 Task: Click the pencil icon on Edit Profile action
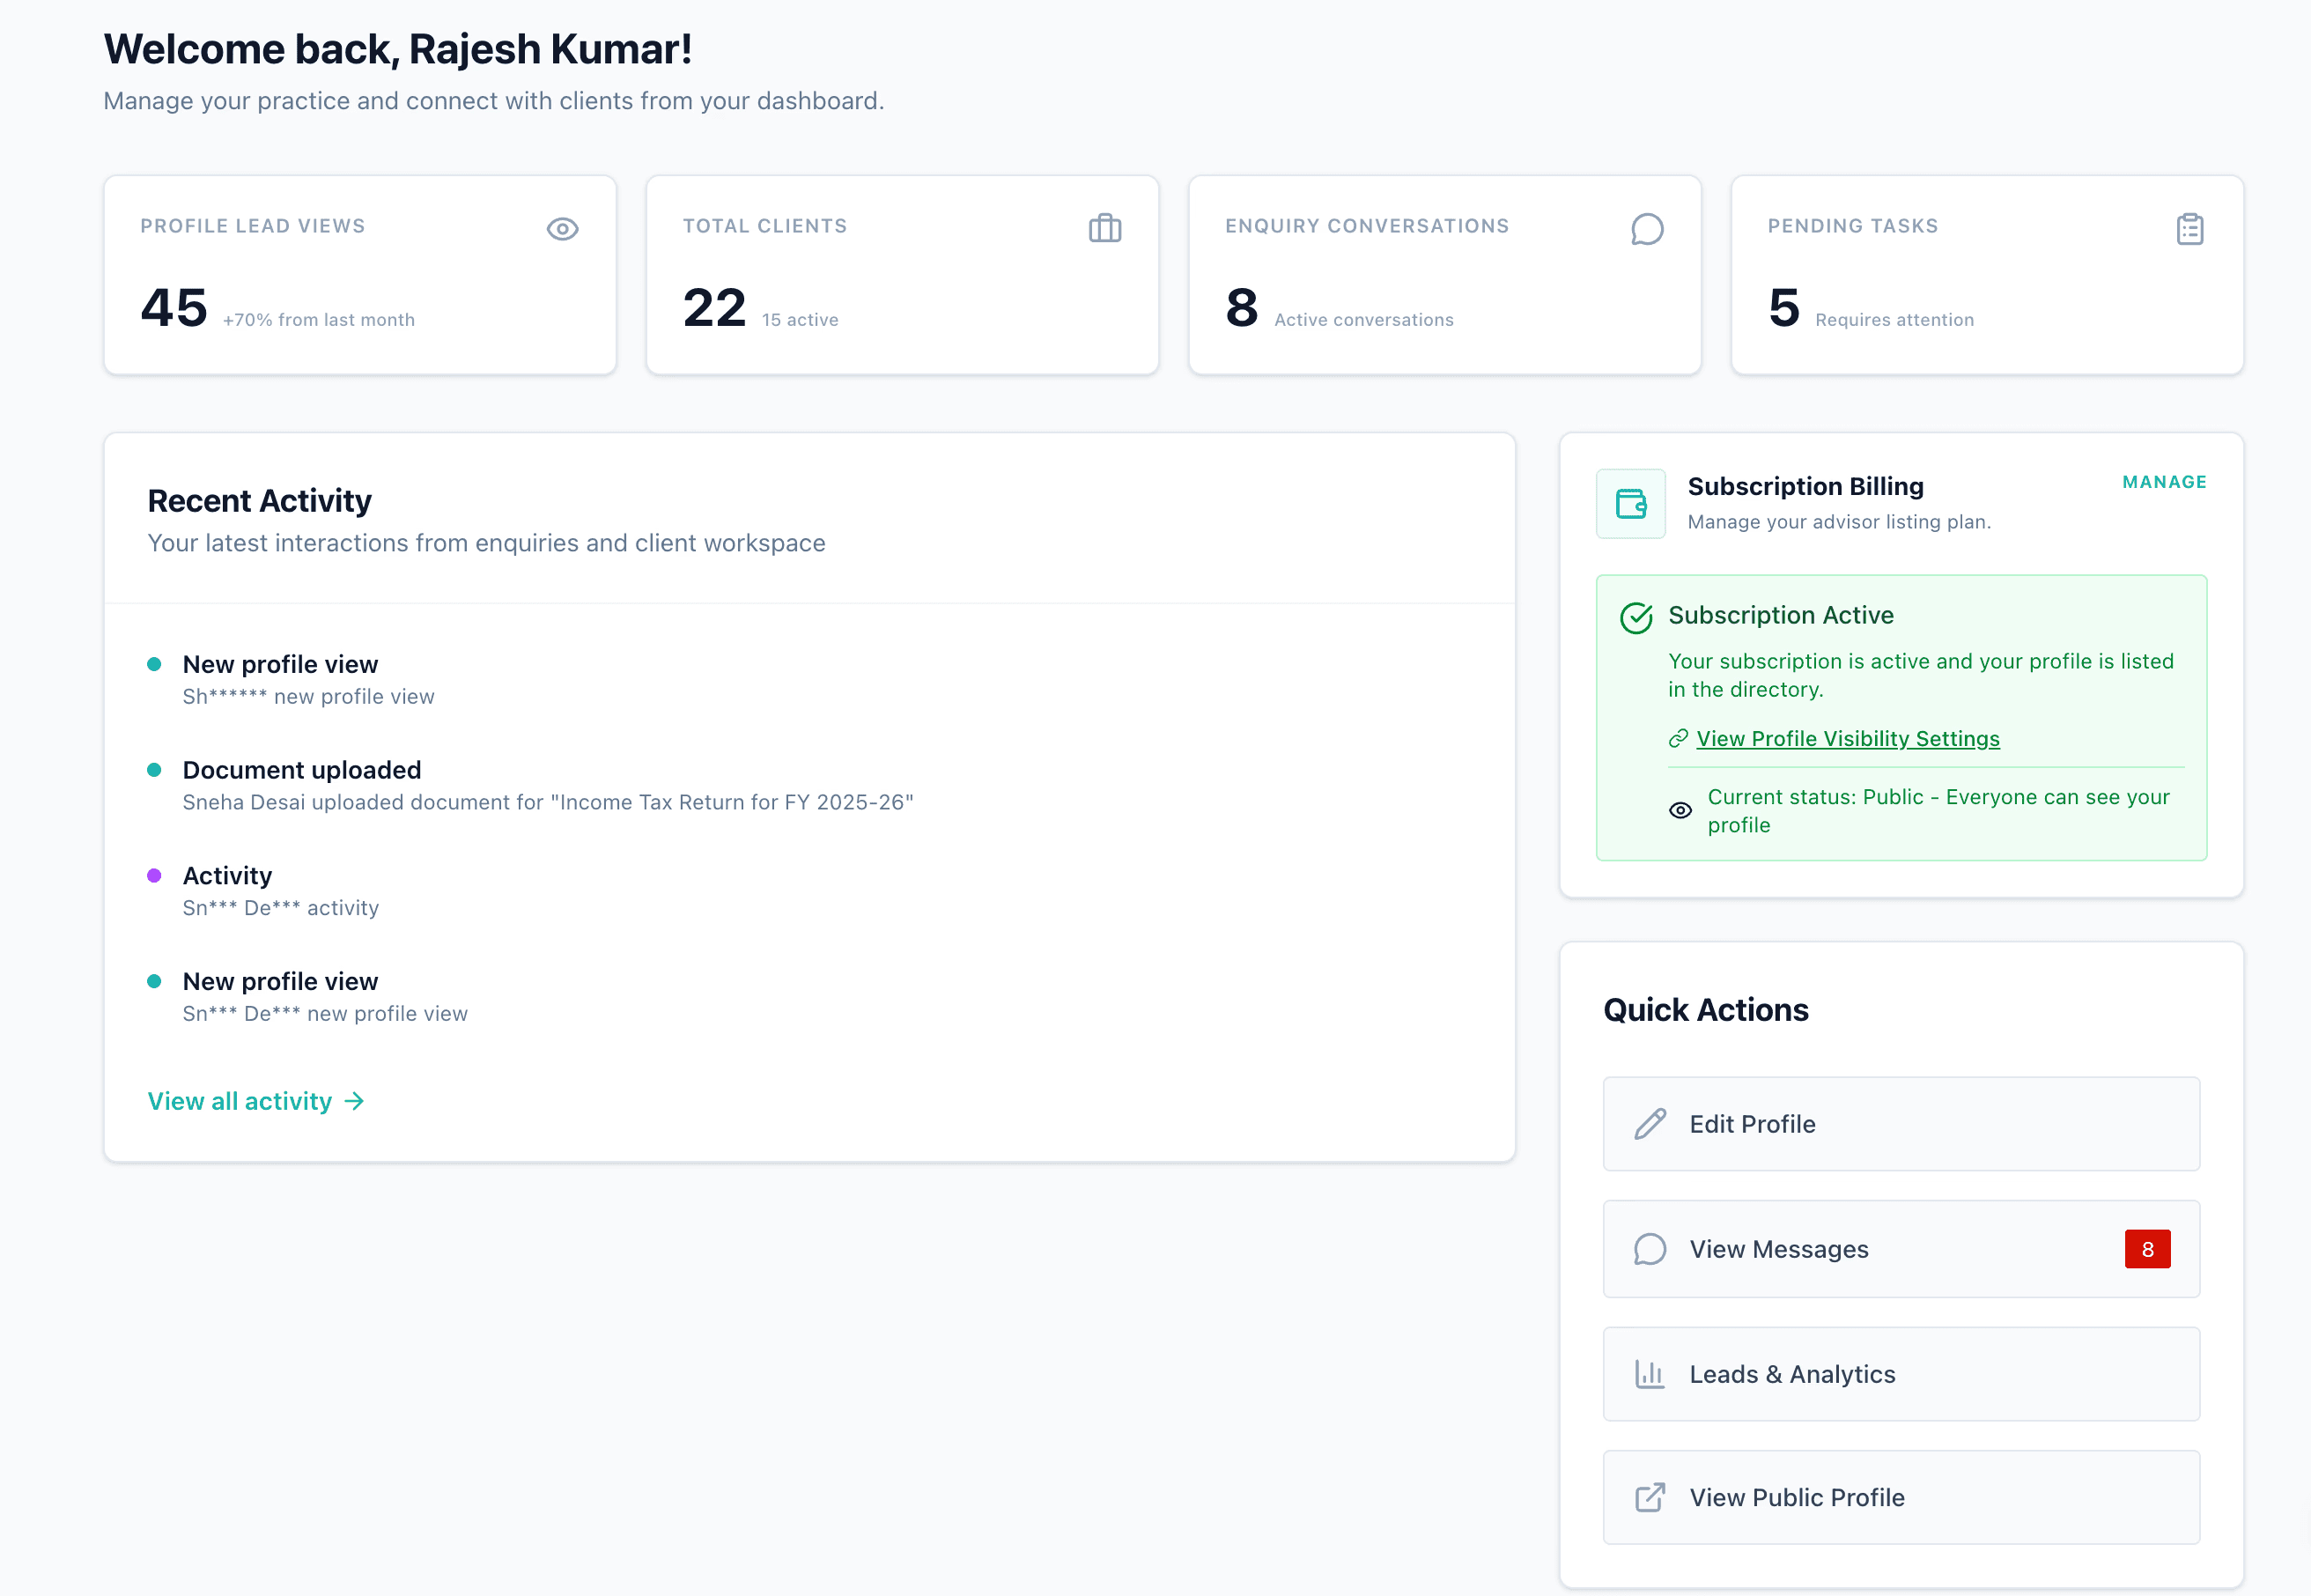coord(1651,1124)
